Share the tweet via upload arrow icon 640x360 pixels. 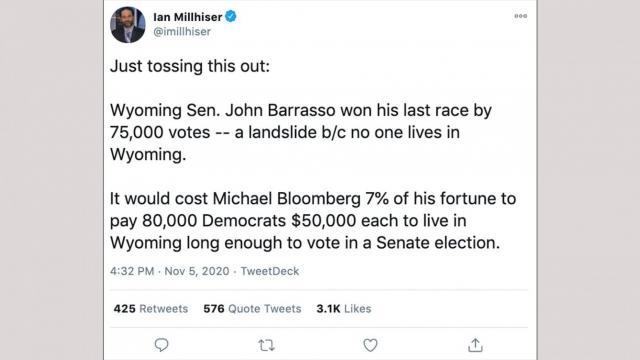pos(475,345)
